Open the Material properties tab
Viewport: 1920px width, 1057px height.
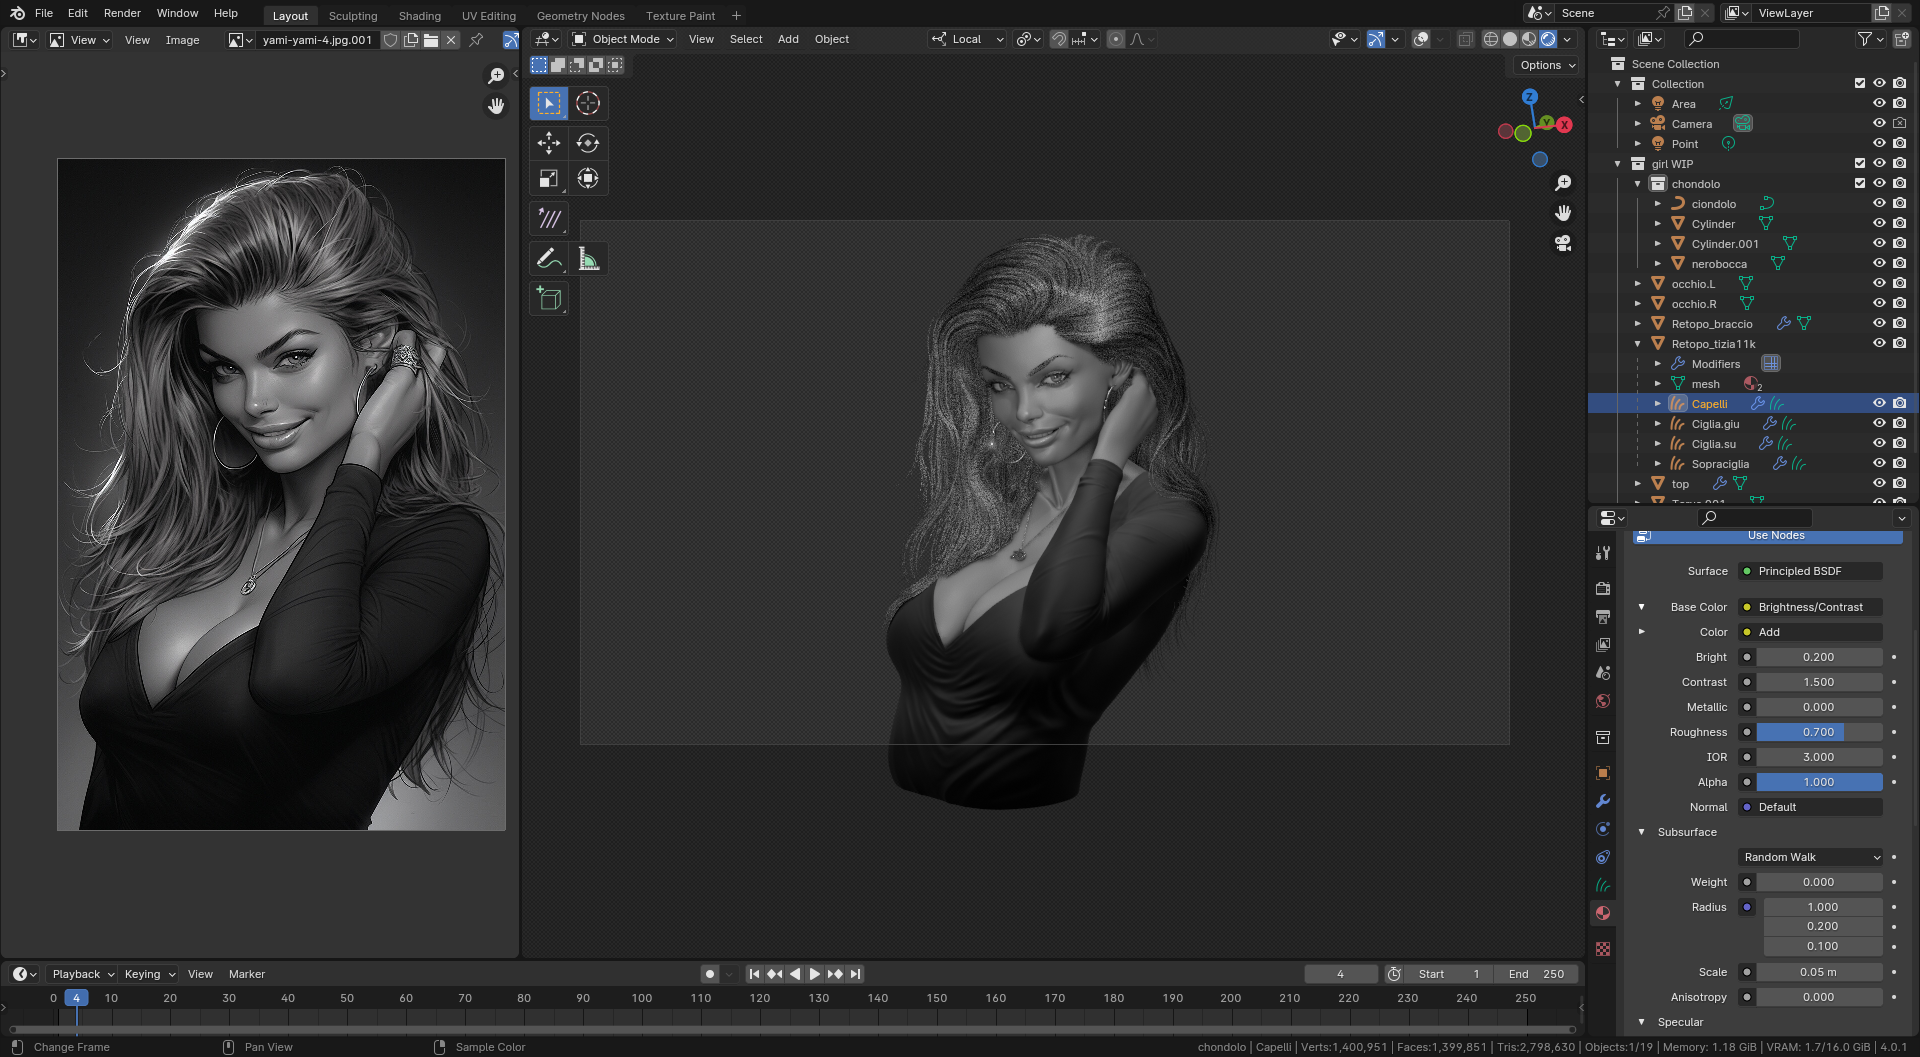(1603, 913)
